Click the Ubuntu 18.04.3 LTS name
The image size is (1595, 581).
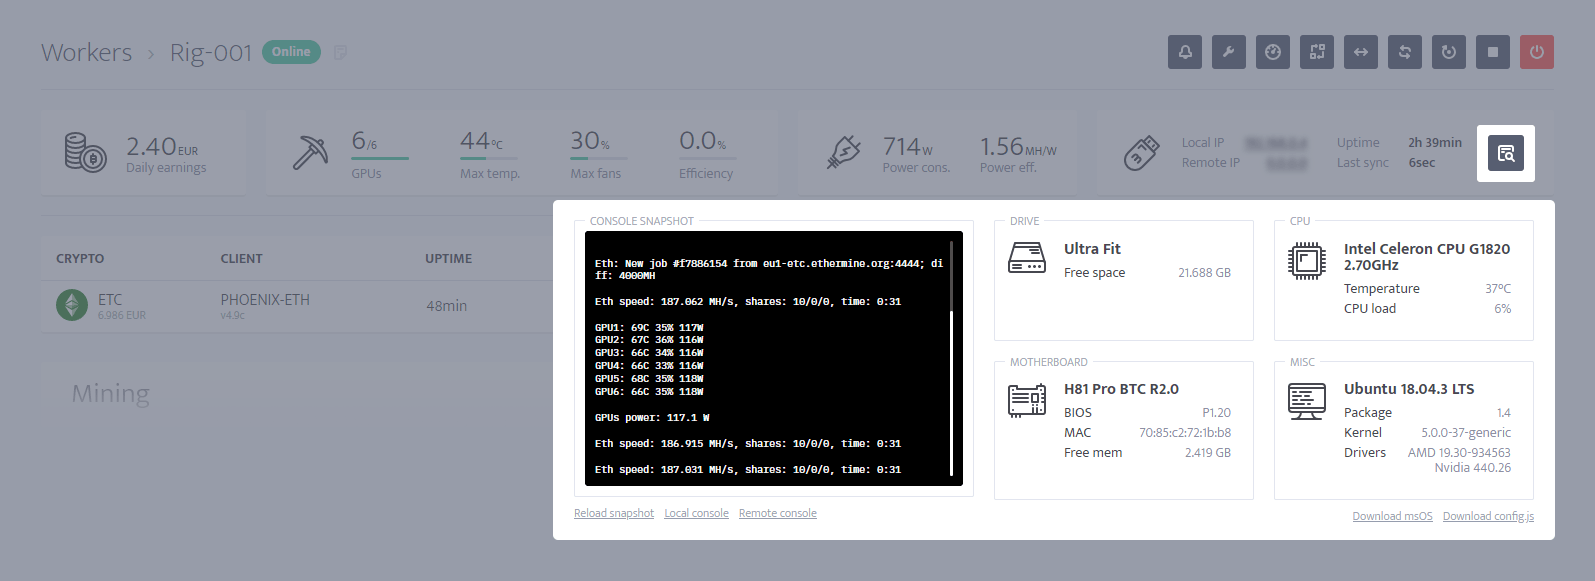1409,389
